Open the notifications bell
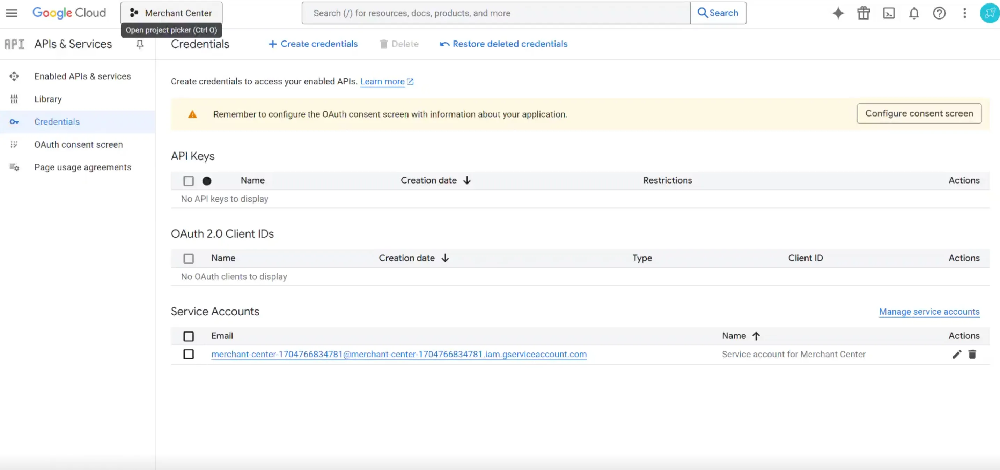This screenshot has width=1000, height=470. coord(914,13)
